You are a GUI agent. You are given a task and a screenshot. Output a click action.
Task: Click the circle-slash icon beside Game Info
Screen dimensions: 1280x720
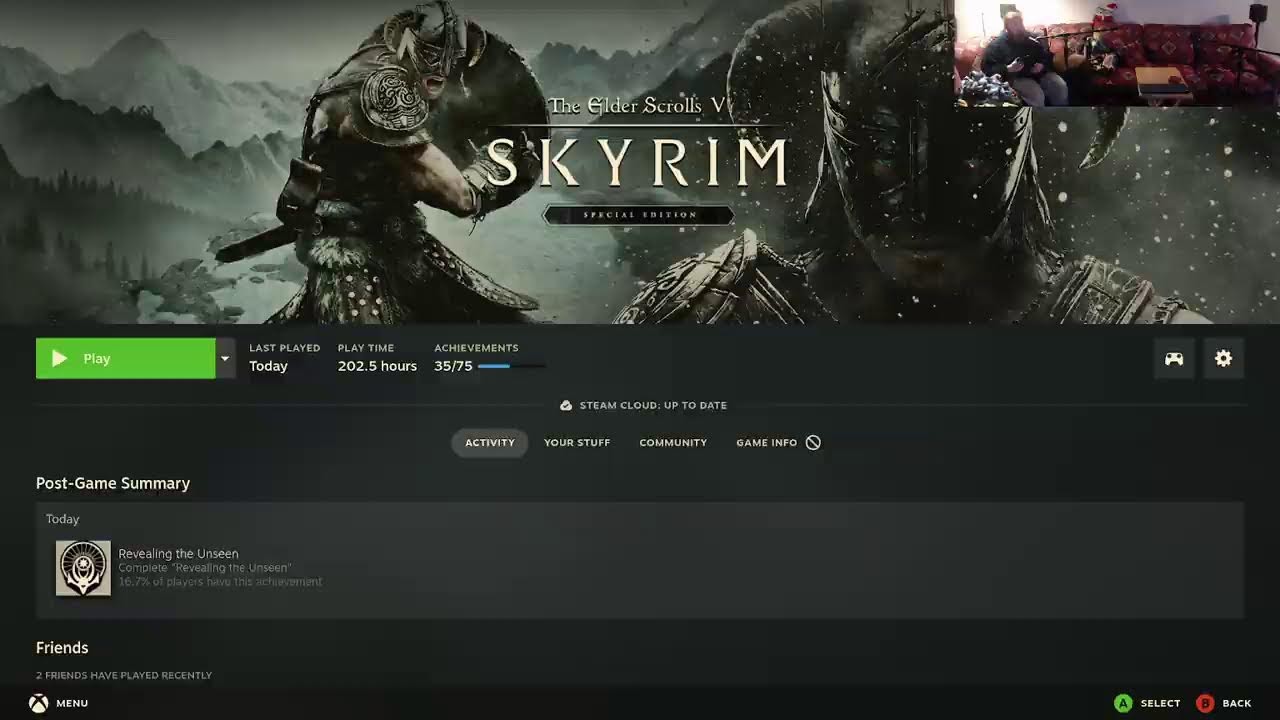(813, 442)
